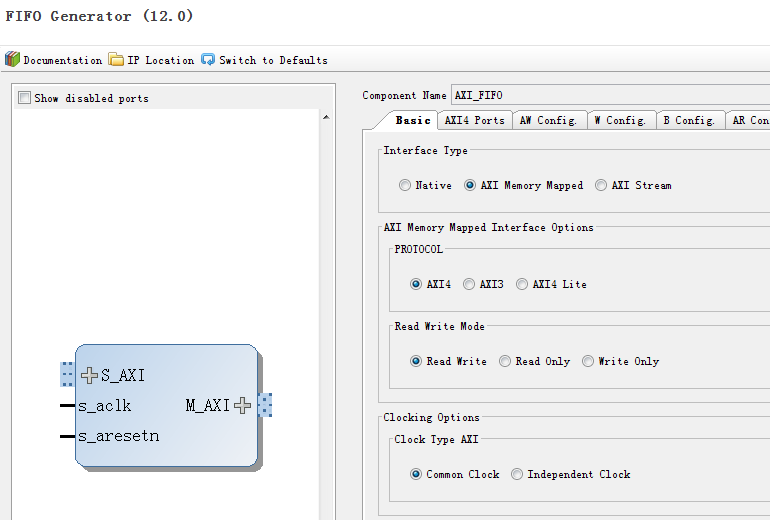Click the IP Location folder icon
The width and height of the screenshot is (770, 520).
(x=116, y=59)
